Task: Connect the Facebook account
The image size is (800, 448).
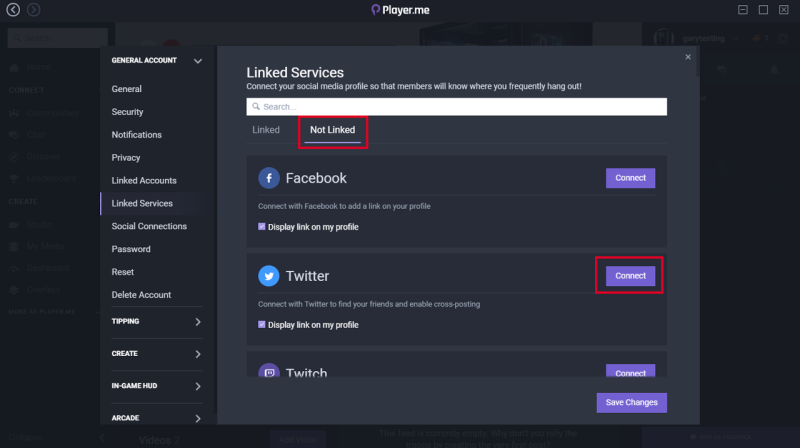Action: click(630, 178)
